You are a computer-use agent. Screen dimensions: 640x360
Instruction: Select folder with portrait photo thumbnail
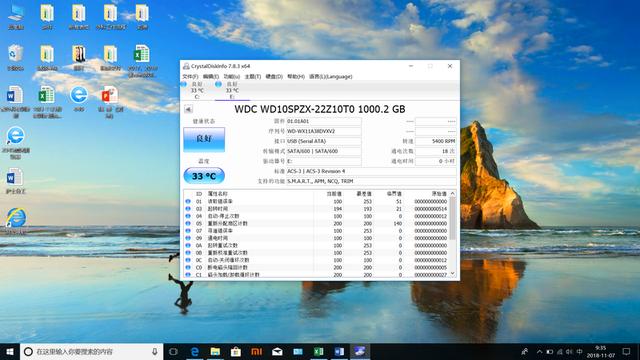78,58
